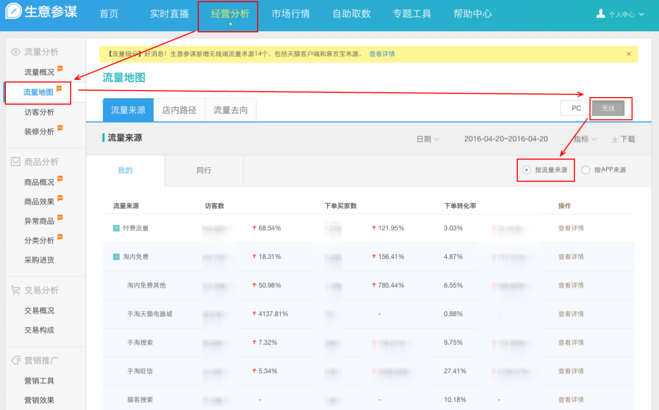659x410 pixels.
Task: Click 查看详情 for the 手淘旺信 row
Action: click(571, 371)
